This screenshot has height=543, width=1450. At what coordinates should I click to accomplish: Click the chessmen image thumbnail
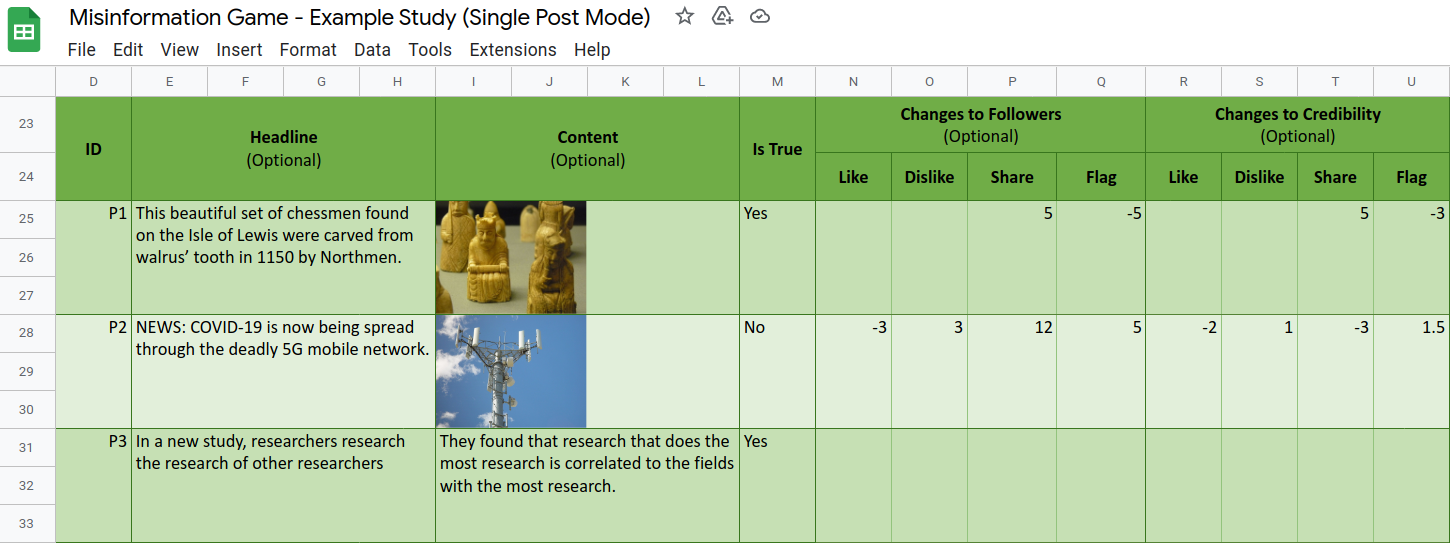point(511,257)
